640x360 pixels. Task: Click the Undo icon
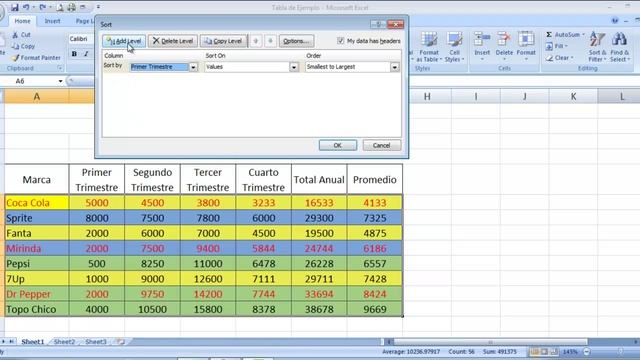tap(26, 7)
